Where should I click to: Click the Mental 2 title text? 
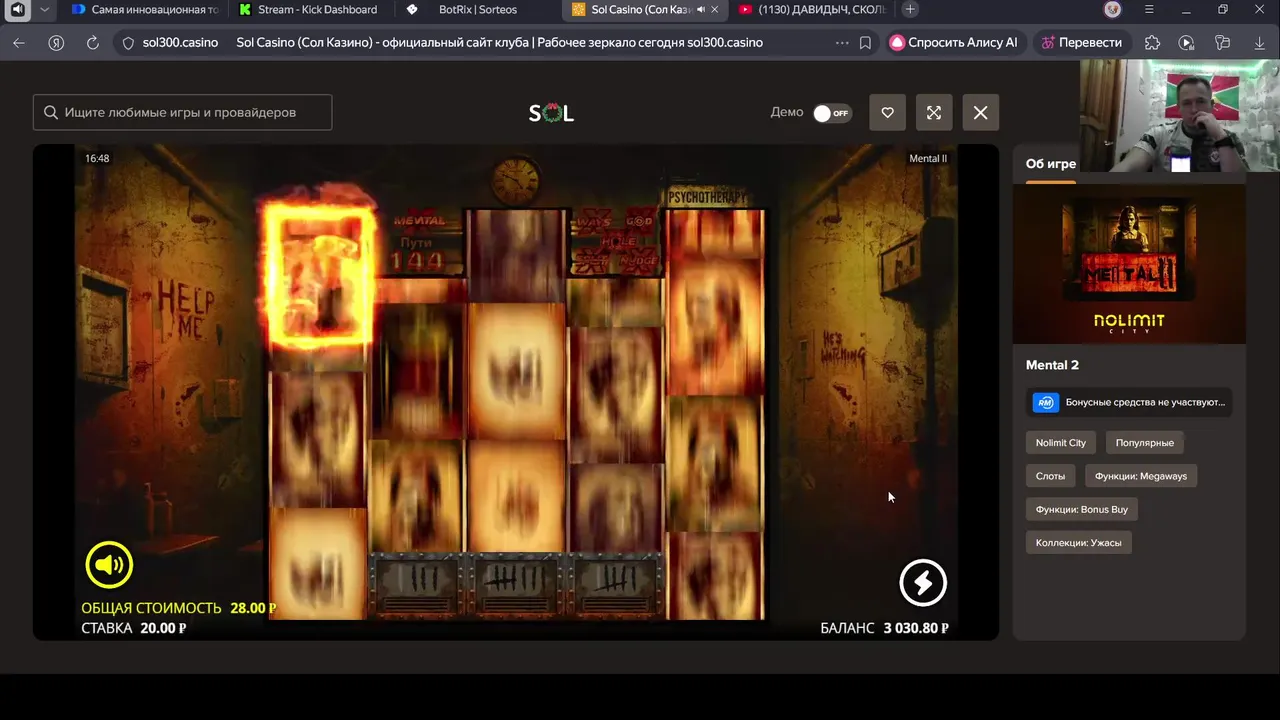click(1053, 365)
